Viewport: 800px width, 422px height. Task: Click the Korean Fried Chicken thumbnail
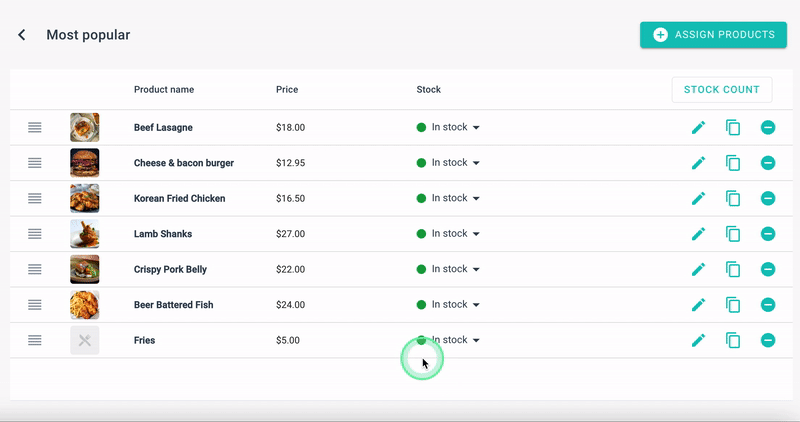point(85,198)
